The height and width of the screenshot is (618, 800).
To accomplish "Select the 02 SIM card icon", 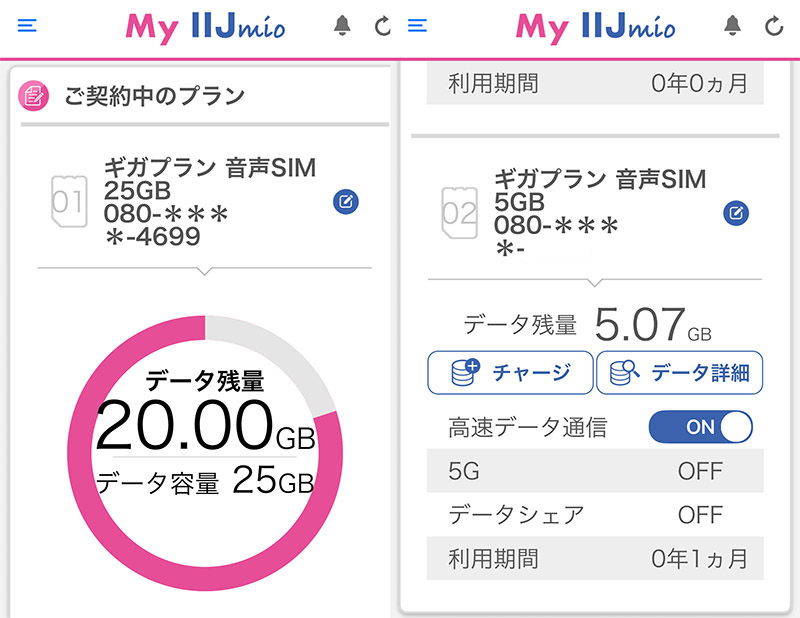I will click(459, 212).
